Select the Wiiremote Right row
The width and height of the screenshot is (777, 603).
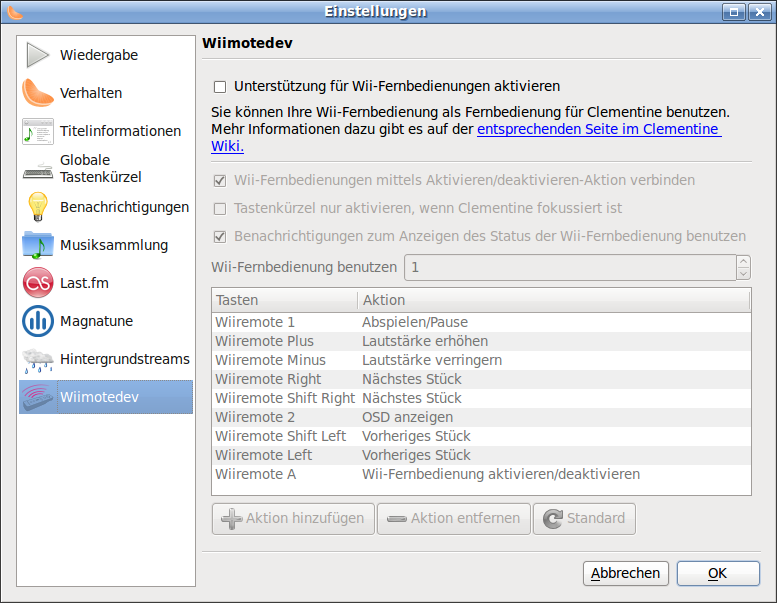click(481, 379)
